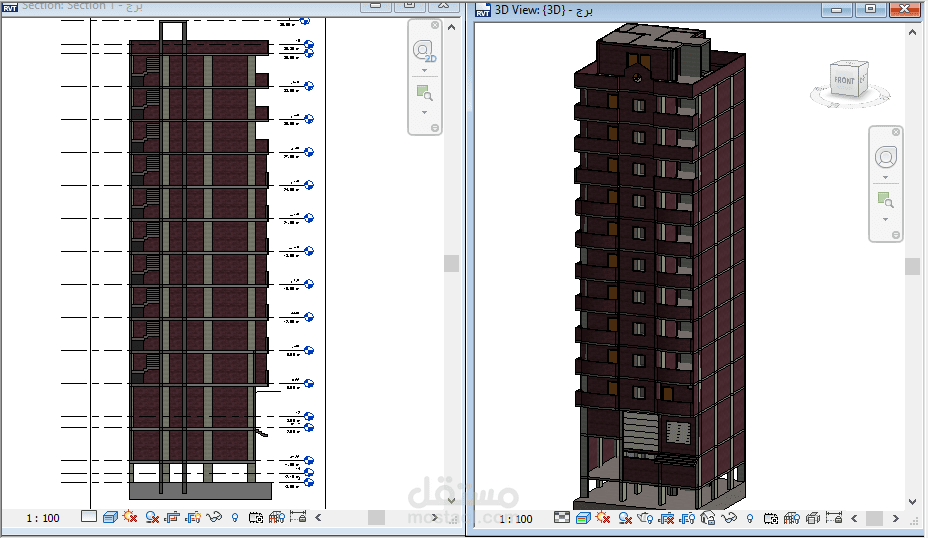Close the Section view navigation bar
Viewport: 928px width, 538px height.
point(435,25)
